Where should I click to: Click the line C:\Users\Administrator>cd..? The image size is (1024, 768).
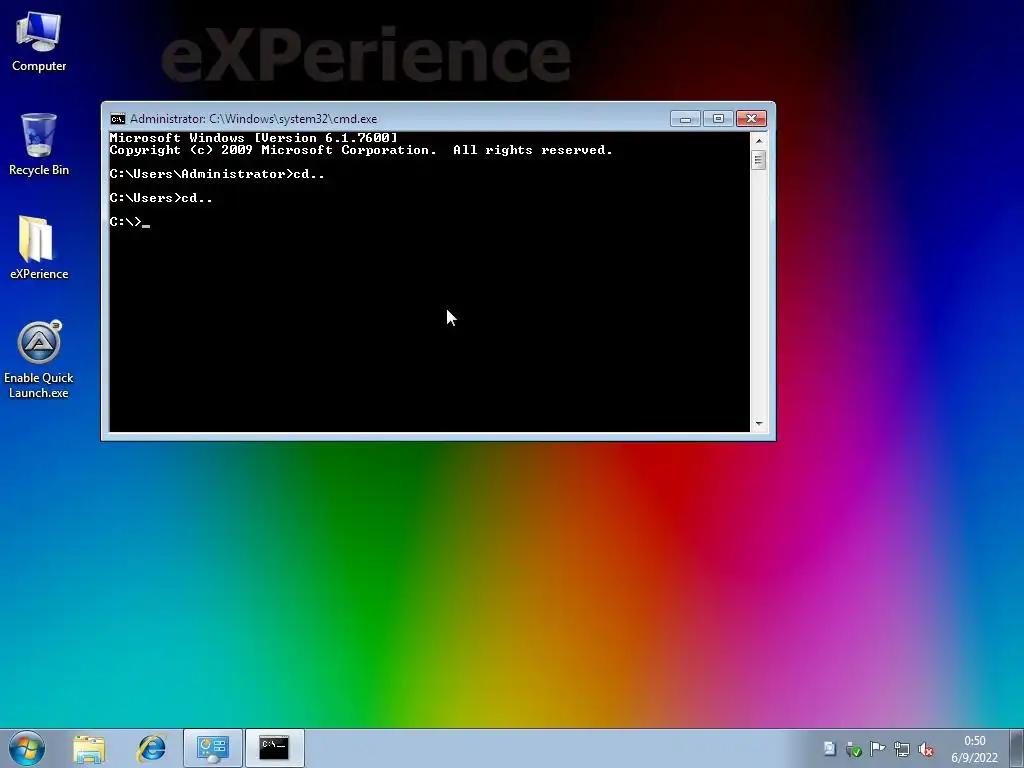217,174
